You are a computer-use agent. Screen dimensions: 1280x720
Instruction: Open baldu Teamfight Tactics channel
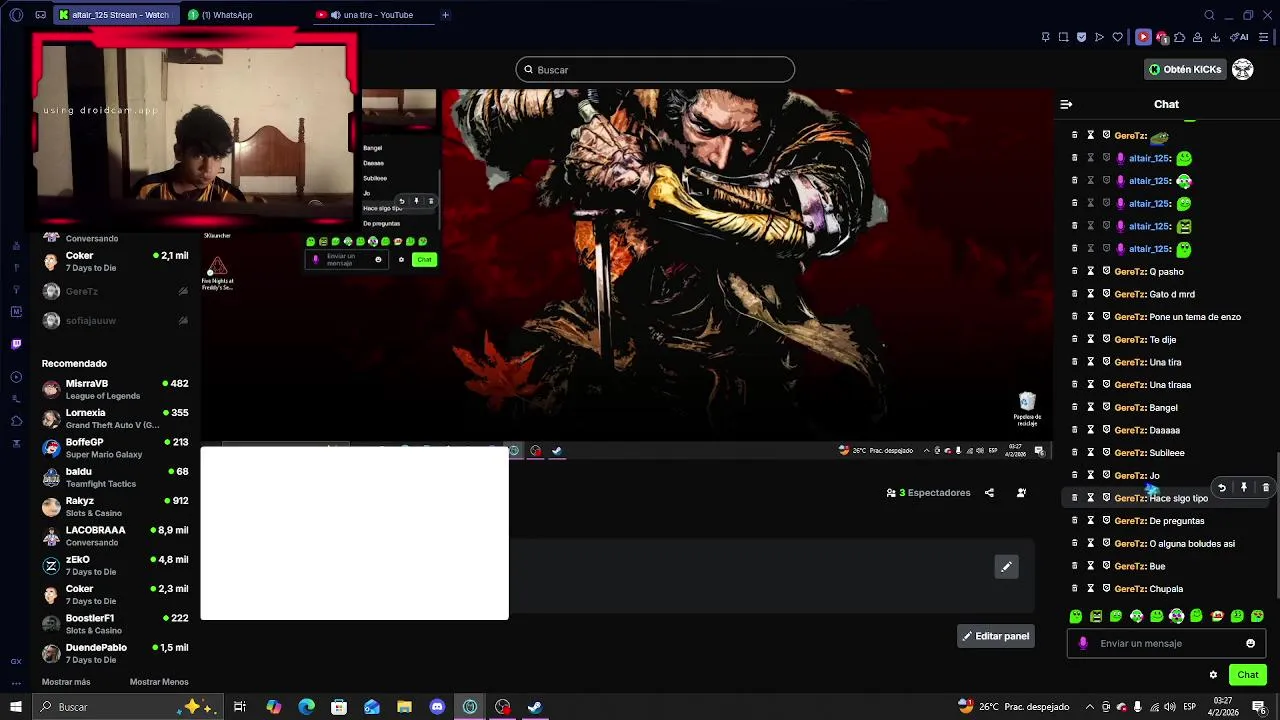point(115,477)
